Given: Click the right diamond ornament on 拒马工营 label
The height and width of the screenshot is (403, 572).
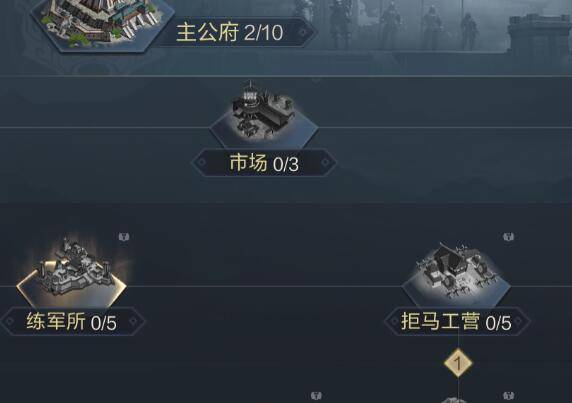Looking at the screenshot, I should [x=519, y=321].
